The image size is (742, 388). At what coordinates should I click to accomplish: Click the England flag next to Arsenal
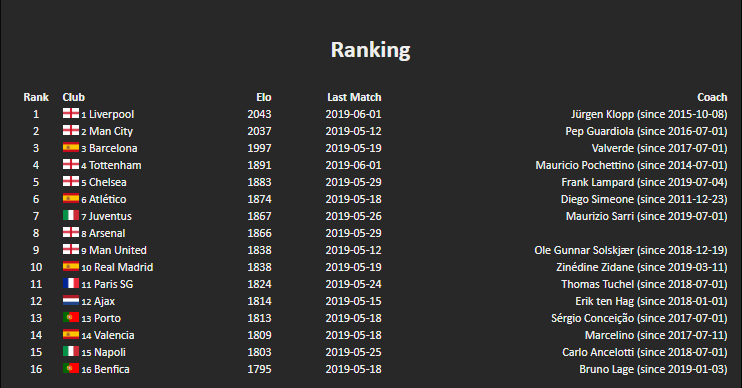(71, 232)
